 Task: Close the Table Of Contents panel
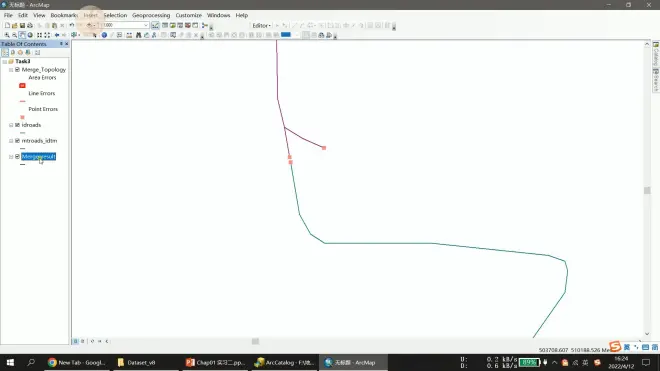tap(67, 44)
